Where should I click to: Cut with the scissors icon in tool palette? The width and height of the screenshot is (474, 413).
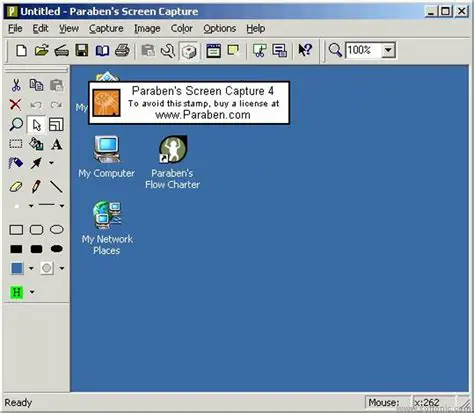(x=16, y=85)
